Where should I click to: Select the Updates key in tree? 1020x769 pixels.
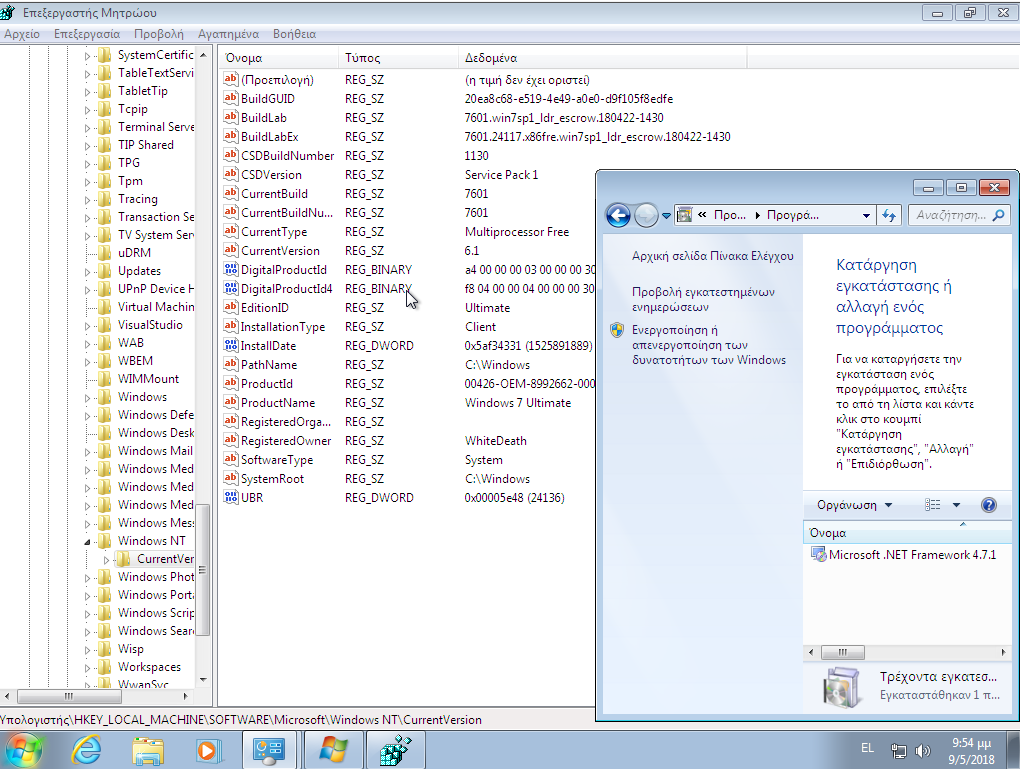coord(139,271)
